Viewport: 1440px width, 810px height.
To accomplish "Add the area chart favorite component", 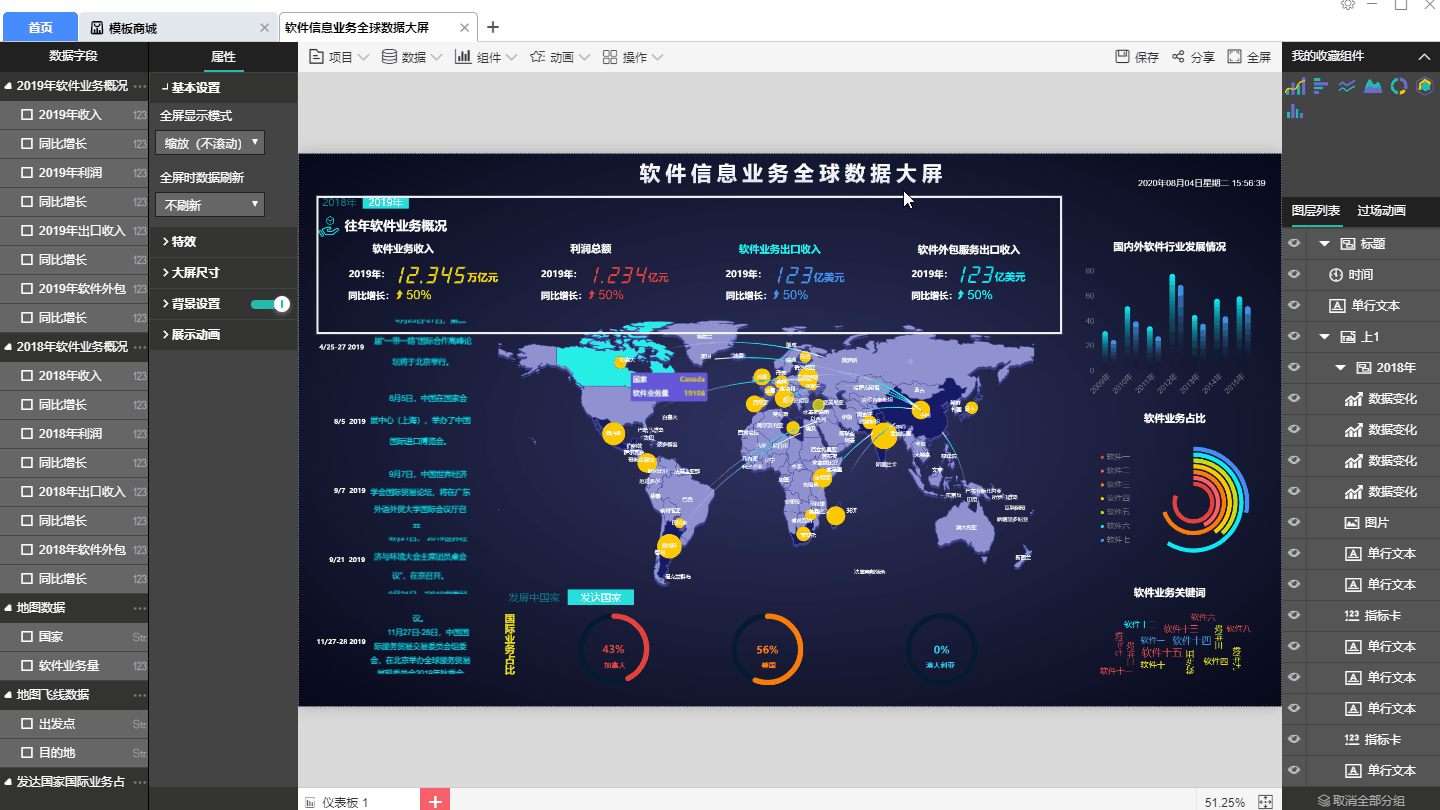I will pyautogui.click(x=1373, y=86).
